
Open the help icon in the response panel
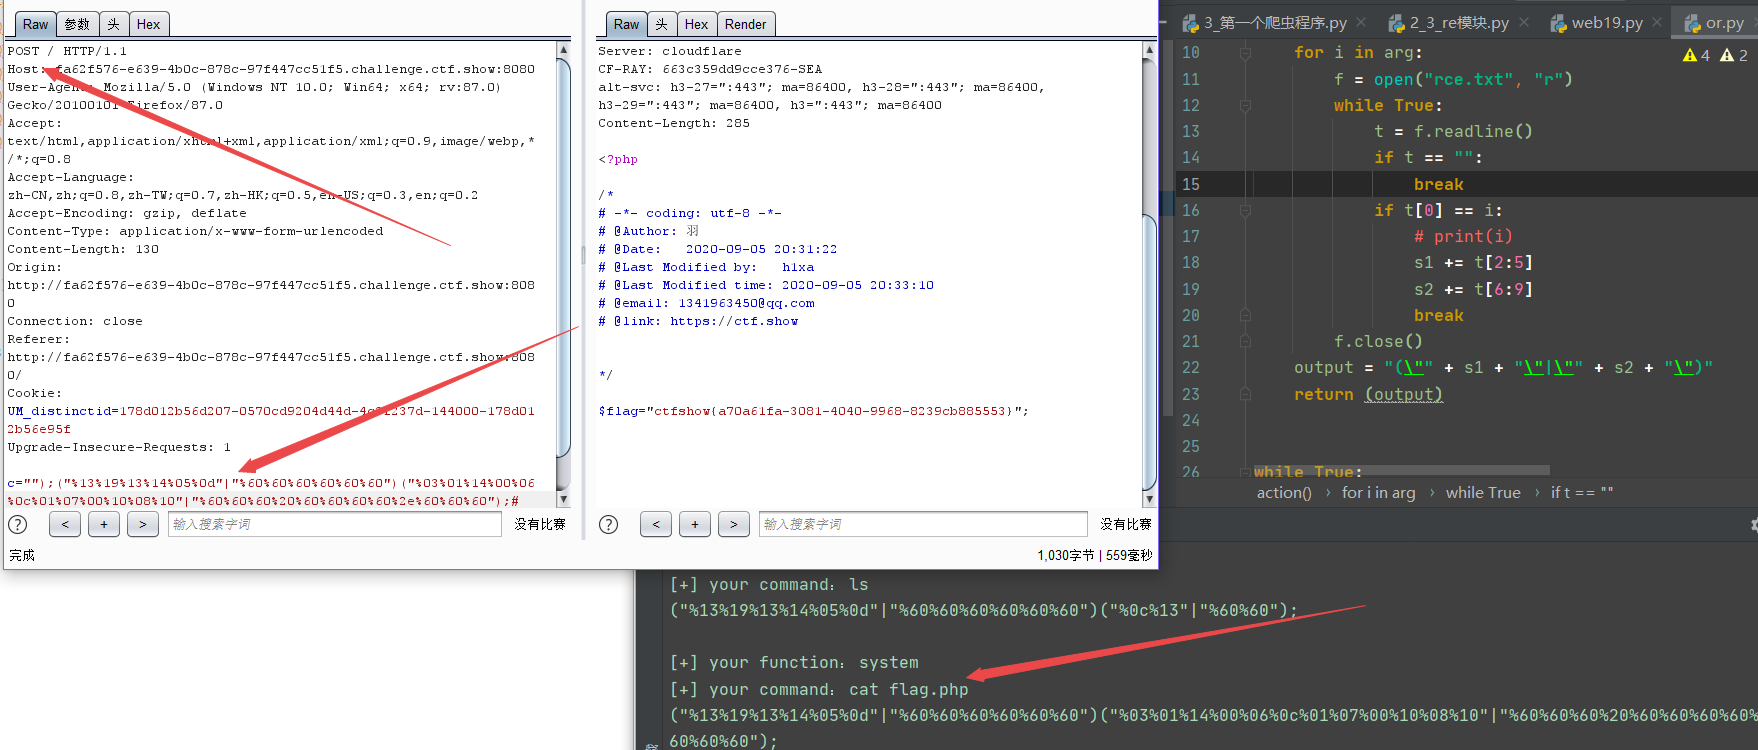click(608, 524)
